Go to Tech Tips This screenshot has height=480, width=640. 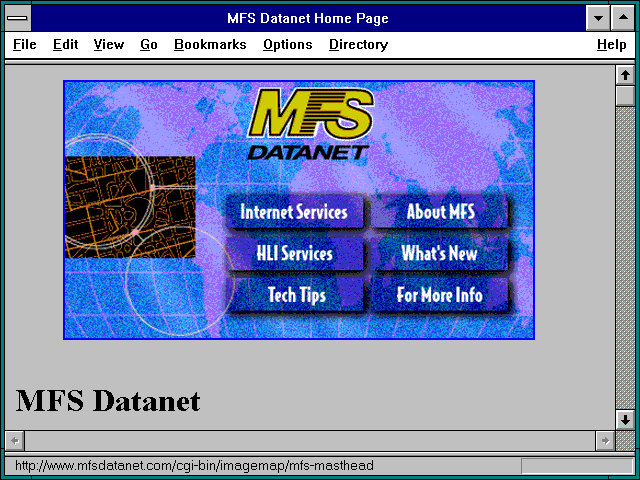tap(294, 295)
